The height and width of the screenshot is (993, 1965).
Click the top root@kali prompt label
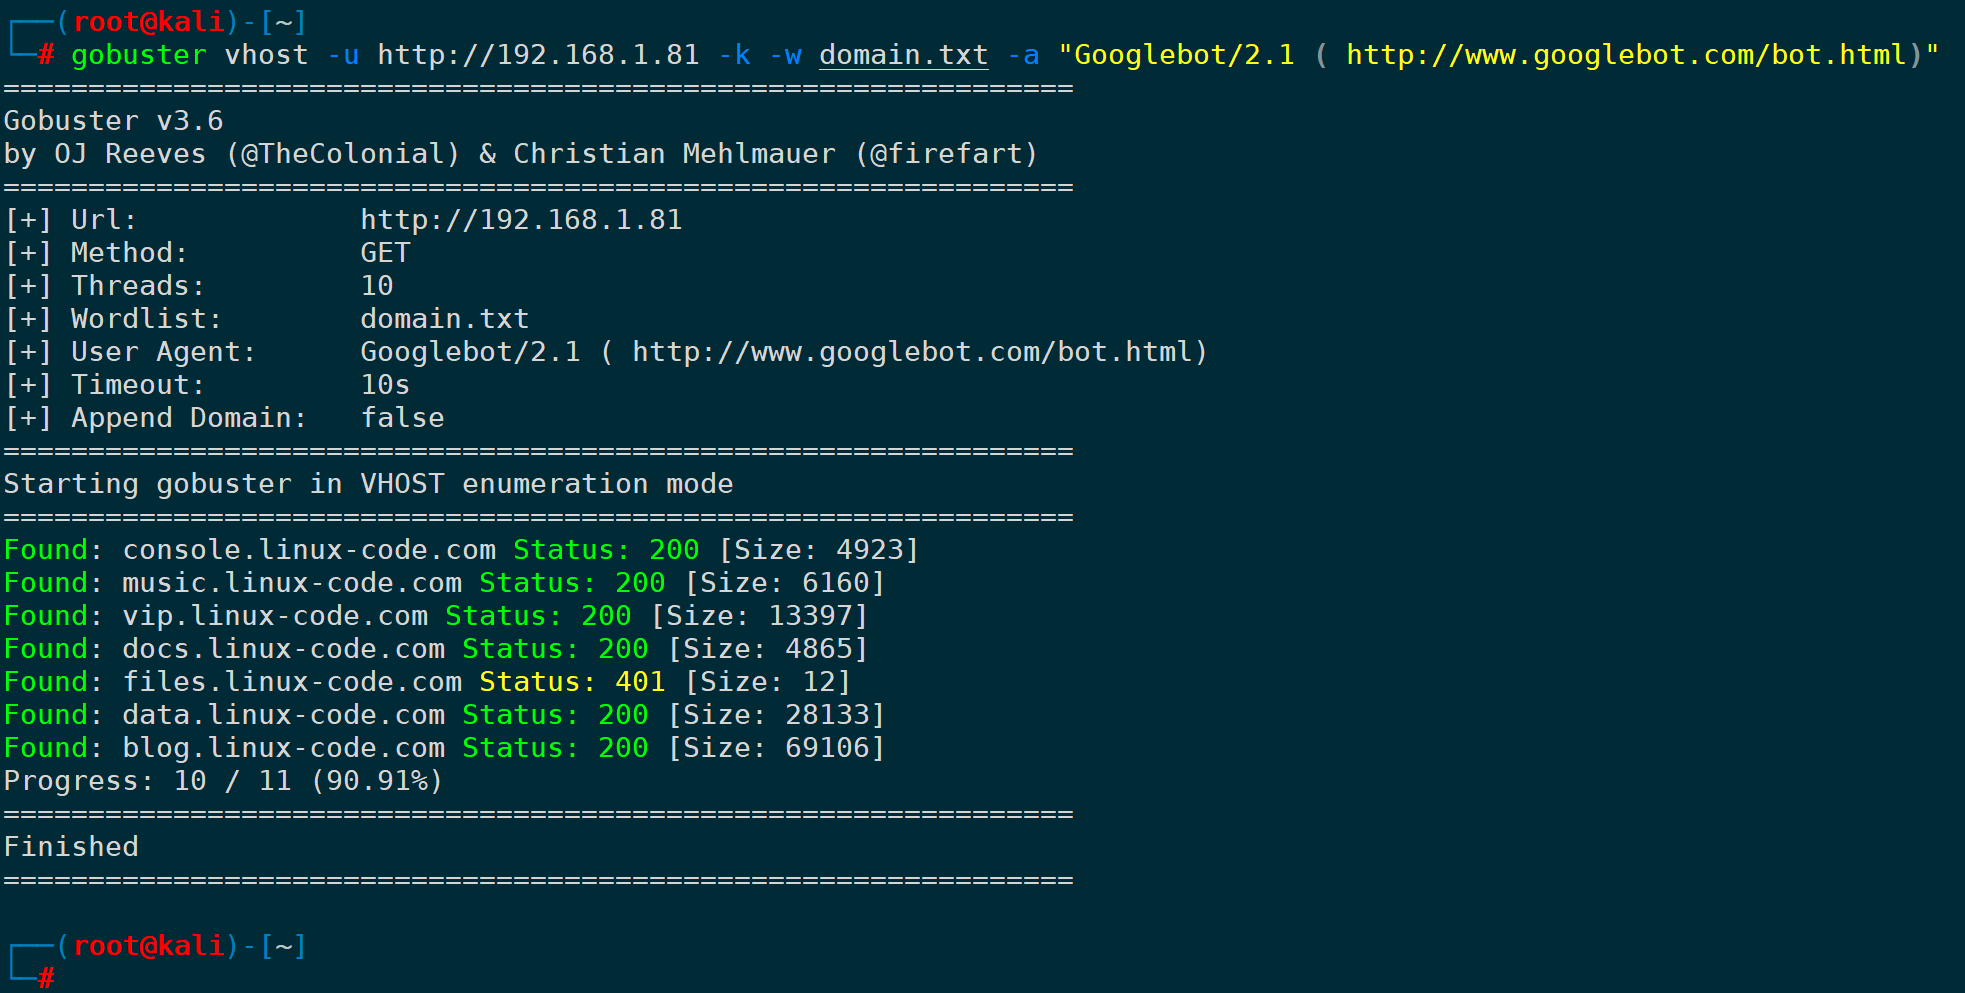click(x=148, y=22)
